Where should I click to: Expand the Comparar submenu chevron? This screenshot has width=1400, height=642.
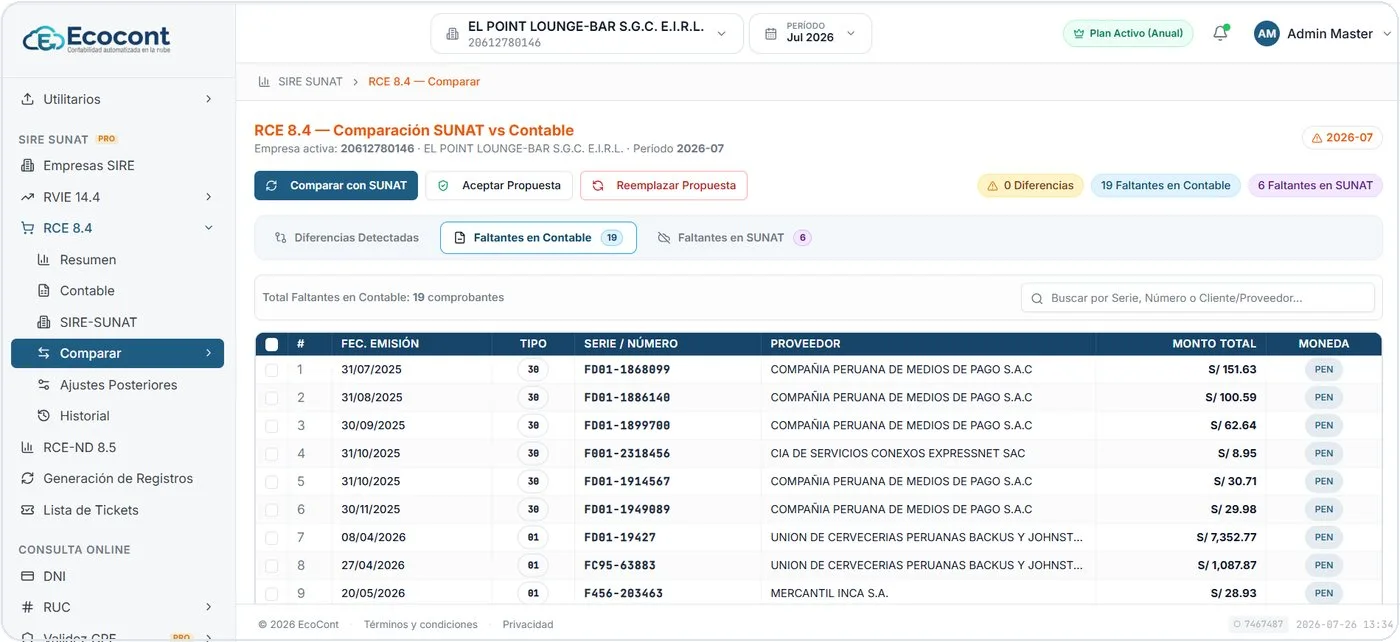tap(208, 353)
